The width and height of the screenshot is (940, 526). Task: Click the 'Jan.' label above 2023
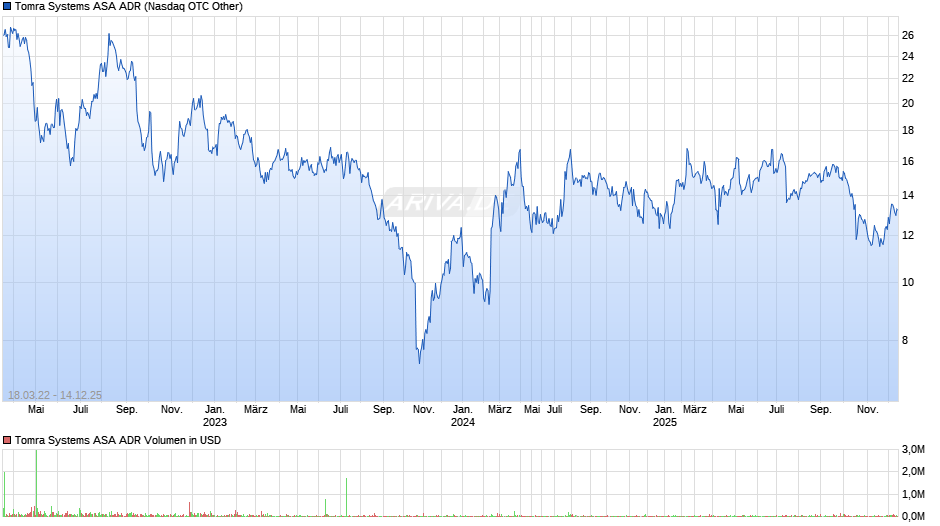pyautogui.click(x=215, y=409)
